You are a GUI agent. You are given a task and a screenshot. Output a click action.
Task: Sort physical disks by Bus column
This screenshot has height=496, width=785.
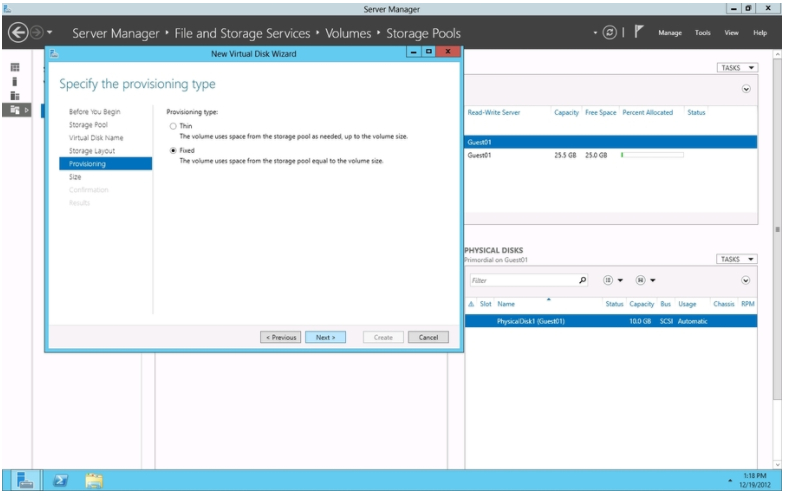point(665,304)
